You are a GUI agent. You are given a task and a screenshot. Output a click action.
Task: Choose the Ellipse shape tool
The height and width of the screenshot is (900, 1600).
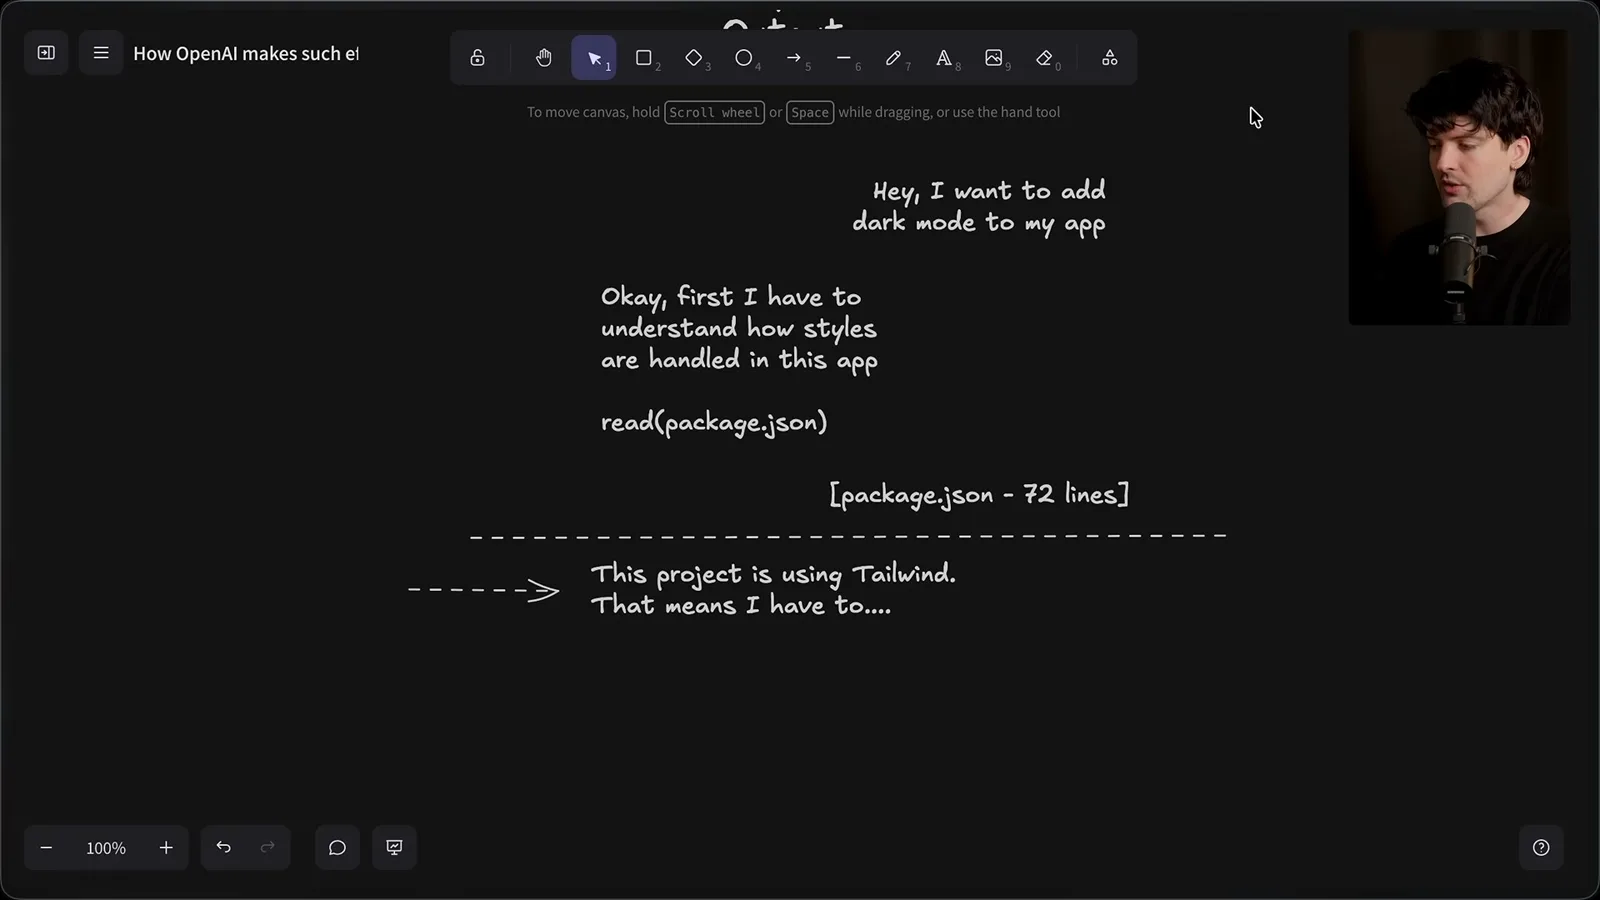[744, 58]
